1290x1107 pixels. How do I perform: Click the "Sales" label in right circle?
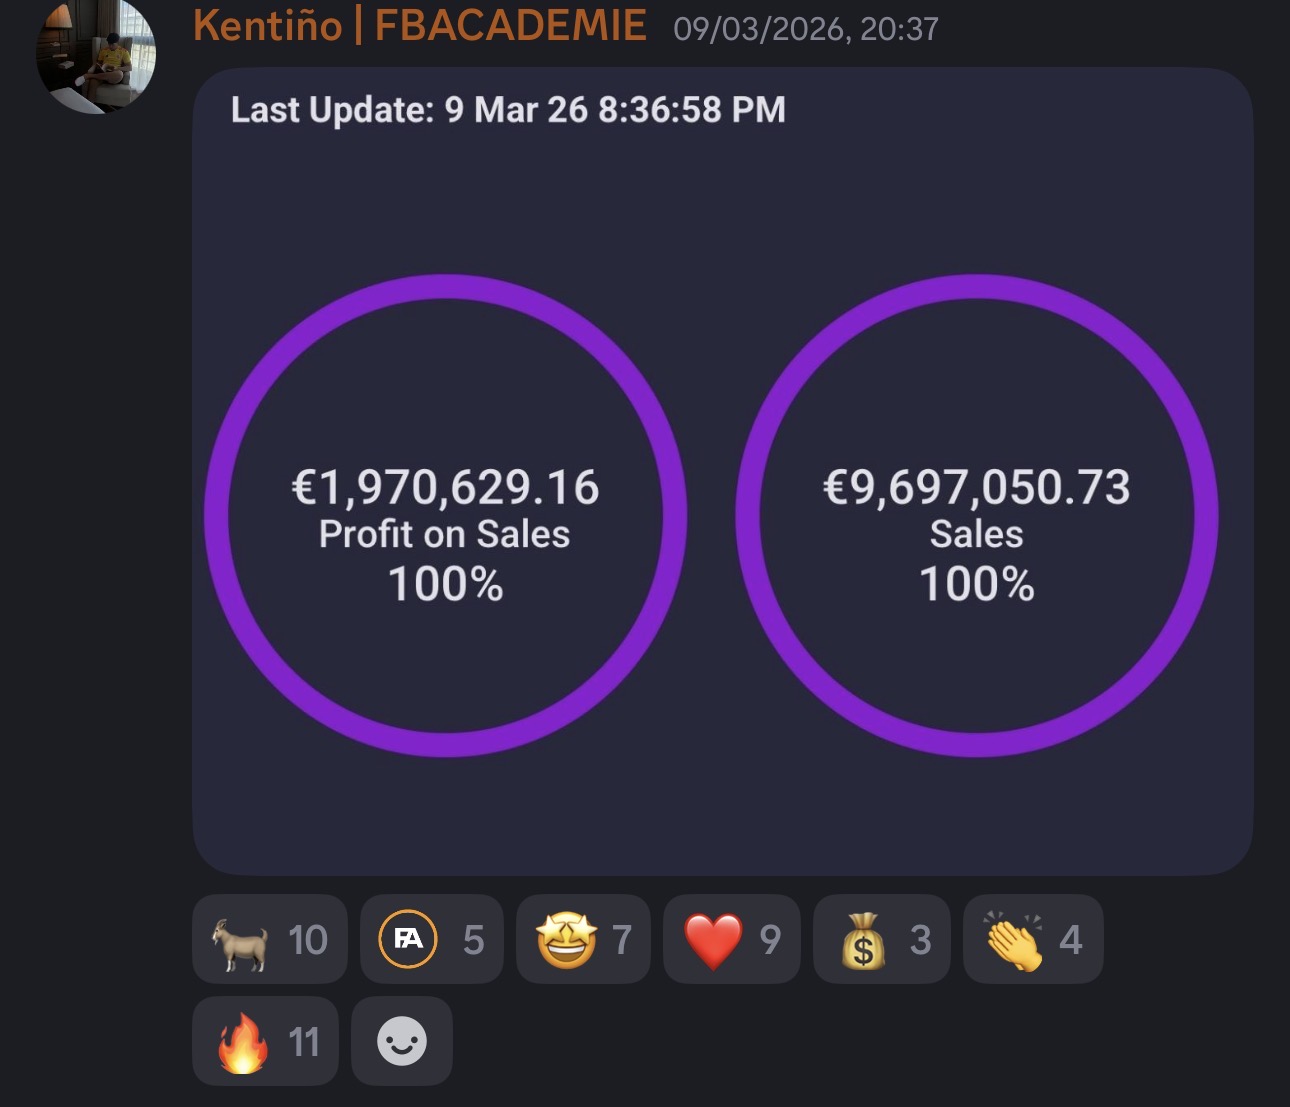coord(976,534)
